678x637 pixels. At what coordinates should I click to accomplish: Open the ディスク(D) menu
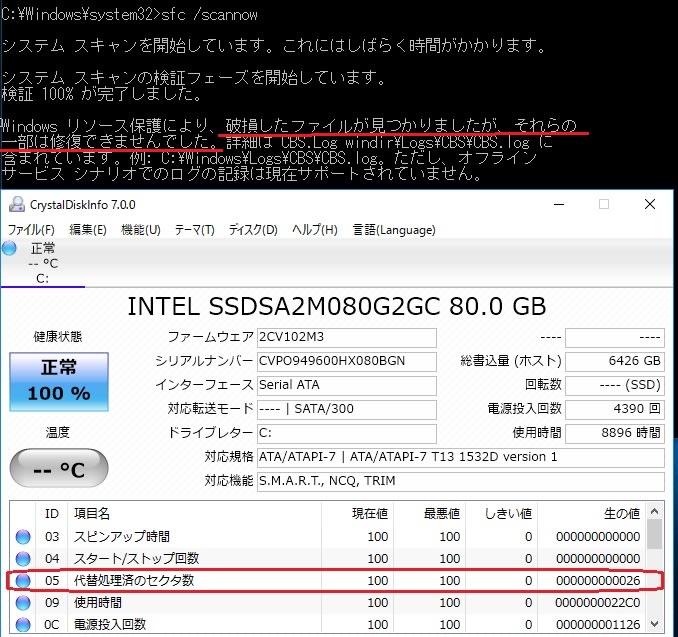click(253, 230)
